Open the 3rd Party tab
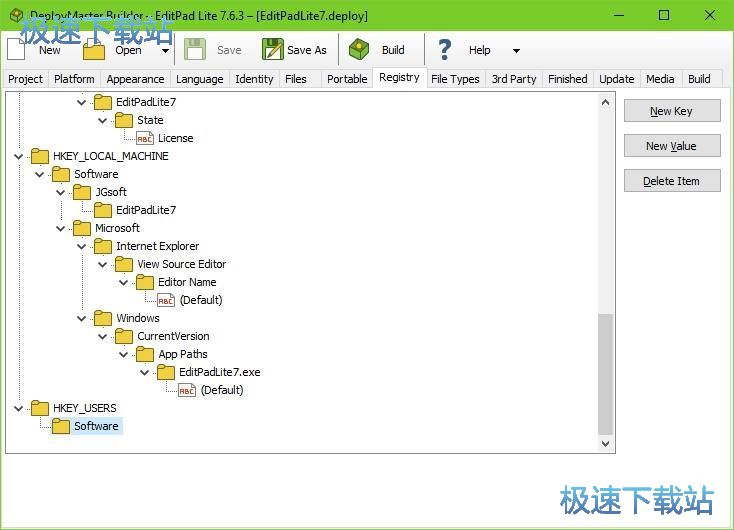 pyautogui.click(x=514, y=79)
